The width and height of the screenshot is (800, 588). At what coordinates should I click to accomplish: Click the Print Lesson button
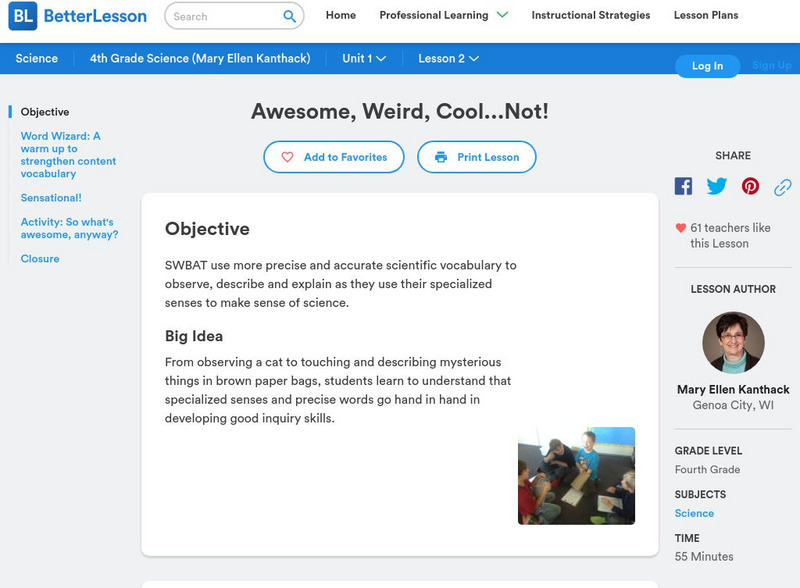click(x=477, y=157)
